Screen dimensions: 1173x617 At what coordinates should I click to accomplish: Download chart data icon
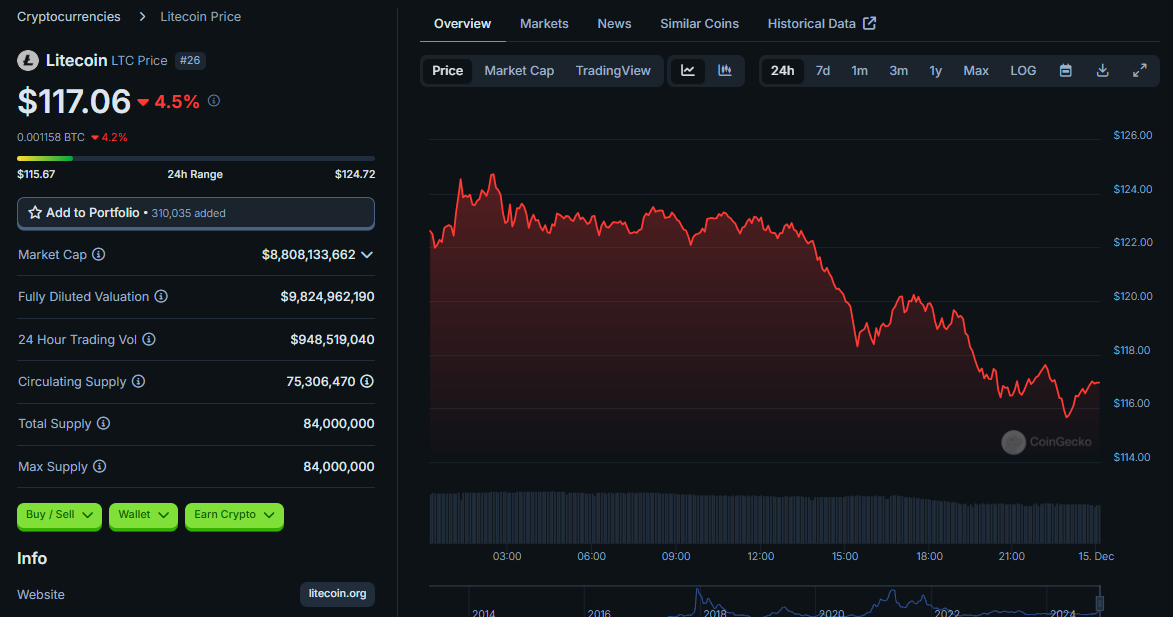(1103, 70)
